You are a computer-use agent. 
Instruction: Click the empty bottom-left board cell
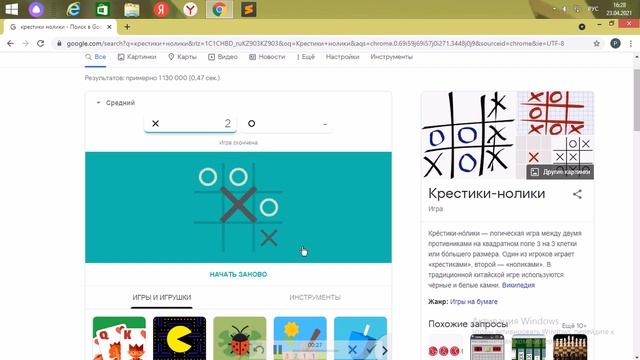[208, 238]
